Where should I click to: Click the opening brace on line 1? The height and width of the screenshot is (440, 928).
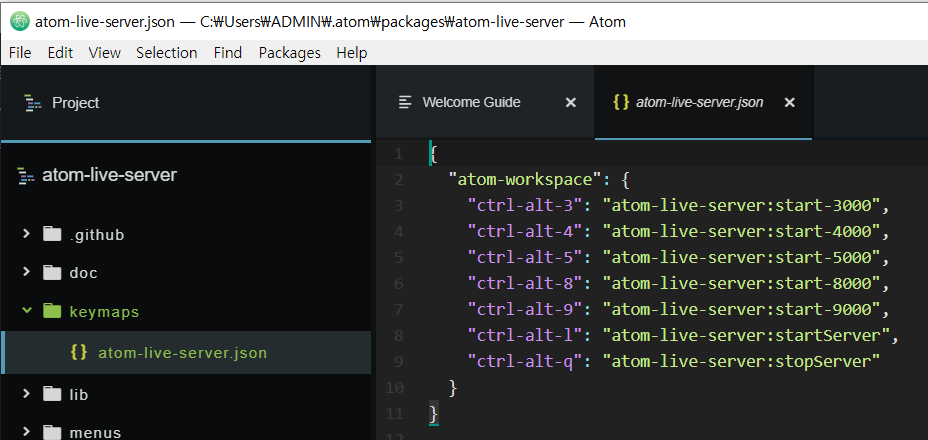coord(434,155)
